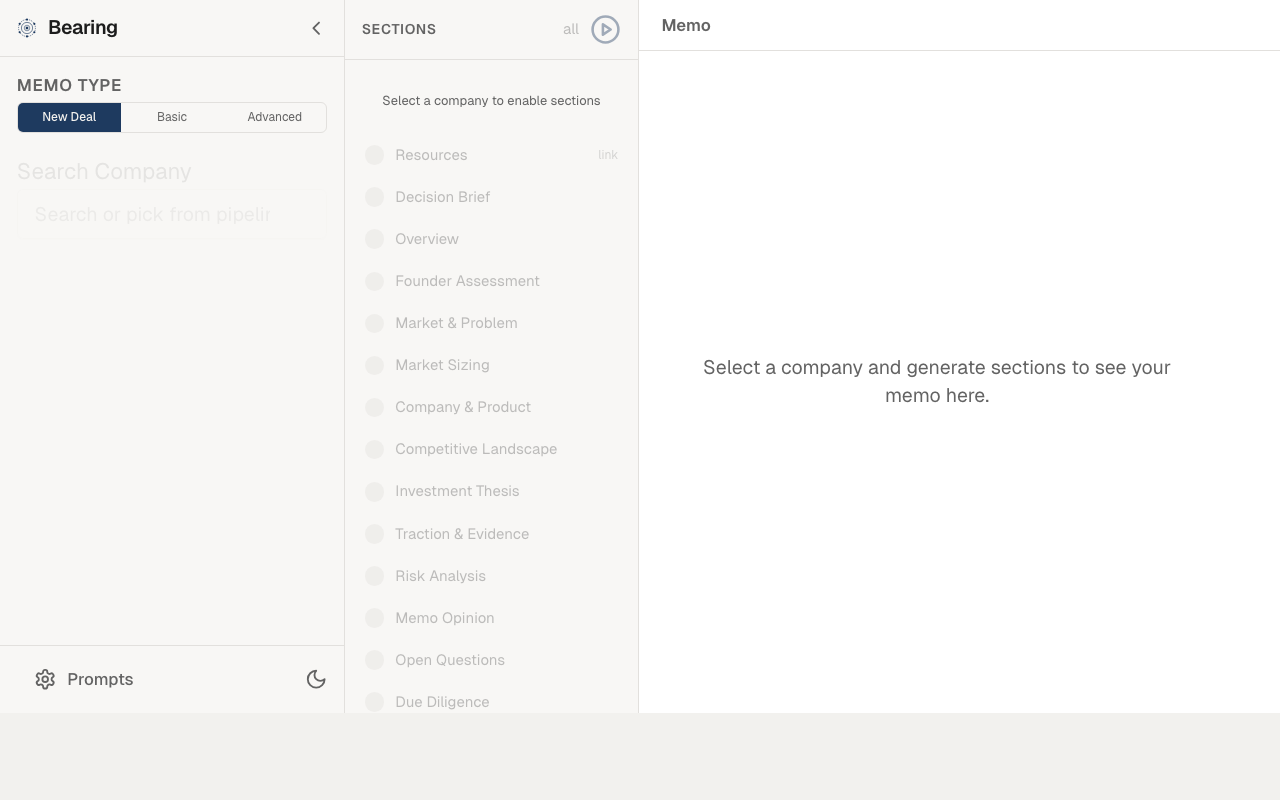1280x800 pixels.
Task: Open the Prompts settings
Action: [100, 679]
